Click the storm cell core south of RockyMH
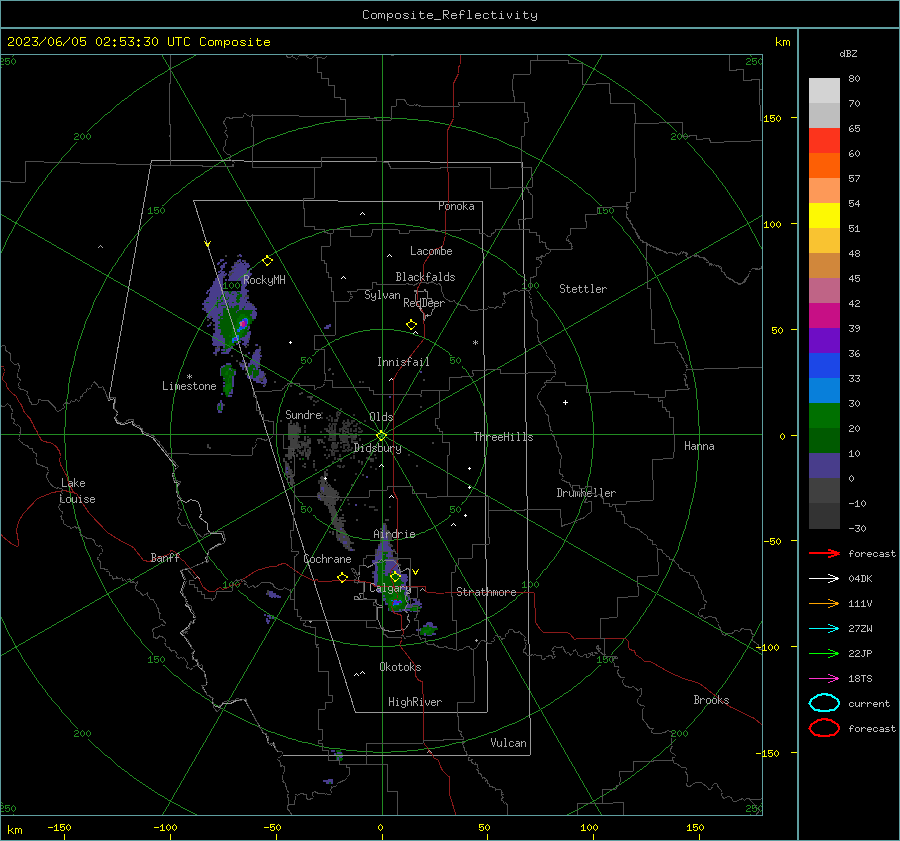Viewport: 900px width, 841px height. click(x=243, y=324)
